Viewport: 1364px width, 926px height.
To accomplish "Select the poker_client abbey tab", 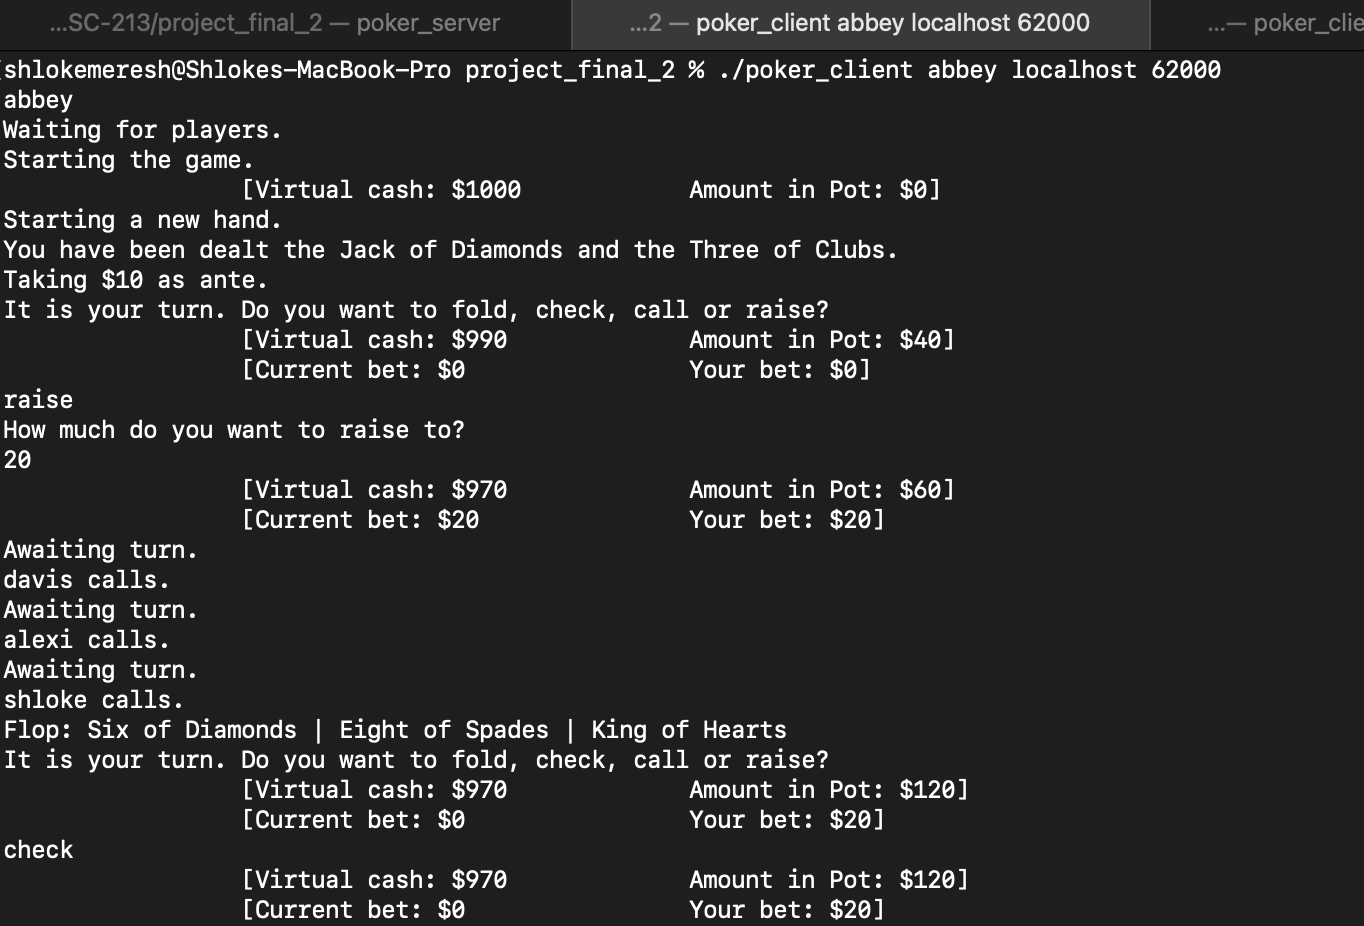I will coord(860,22).
